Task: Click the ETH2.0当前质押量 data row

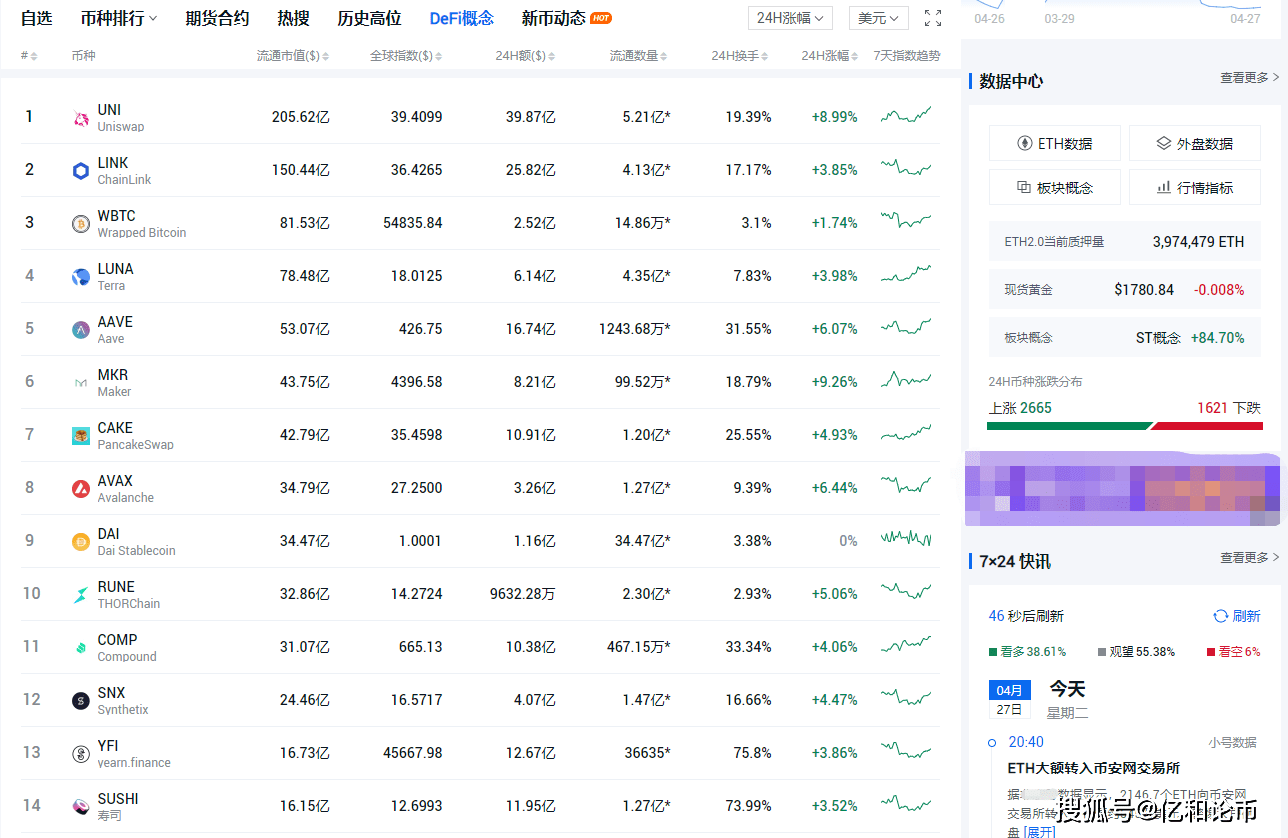Action: 1124,241
